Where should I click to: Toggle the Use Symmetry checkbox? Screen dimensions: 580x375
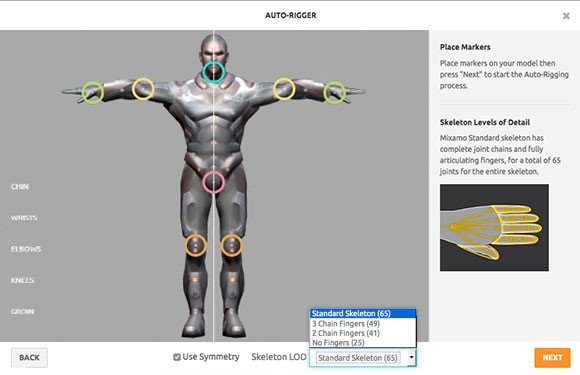coord(177,357)
